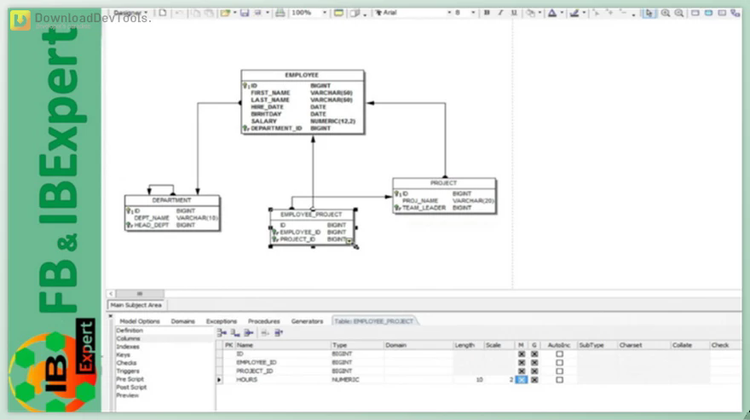Click the Length value 10 cell
Image resolution: width=750 pixels, height=420 pixels.
468,380
